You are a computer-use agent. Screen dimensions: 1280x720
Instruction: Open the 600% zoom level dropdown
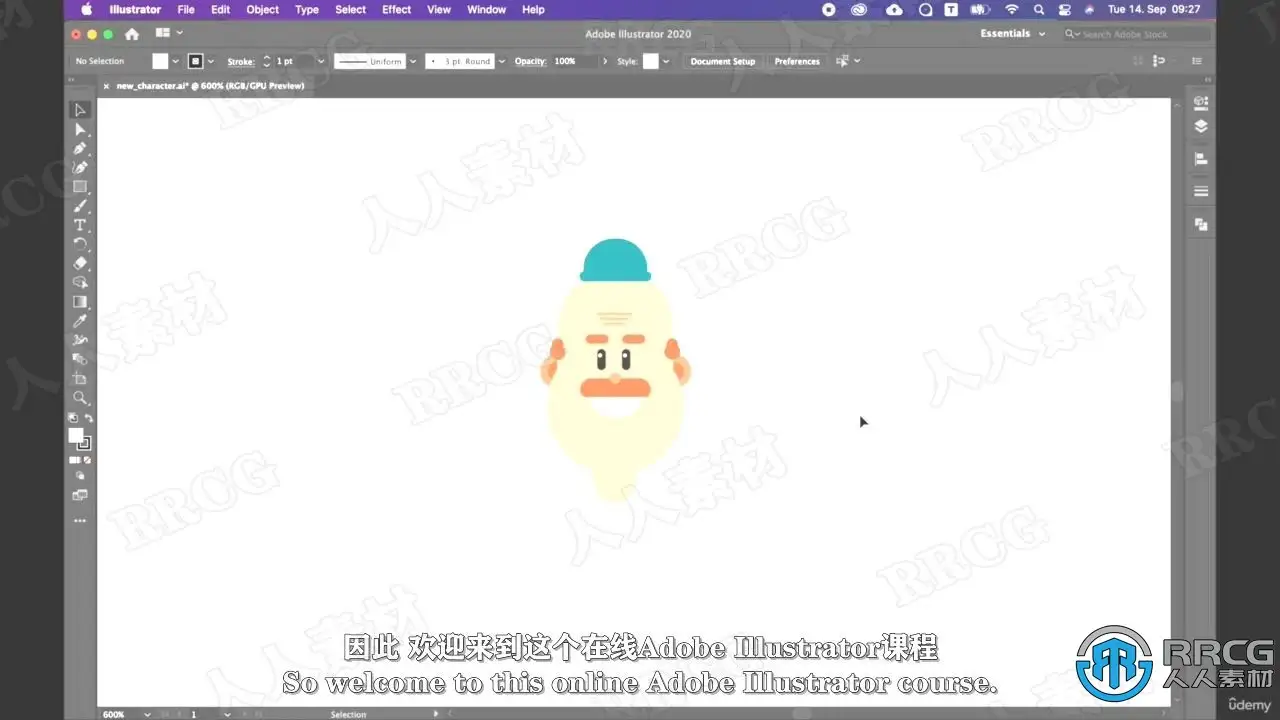pos(147,714)
